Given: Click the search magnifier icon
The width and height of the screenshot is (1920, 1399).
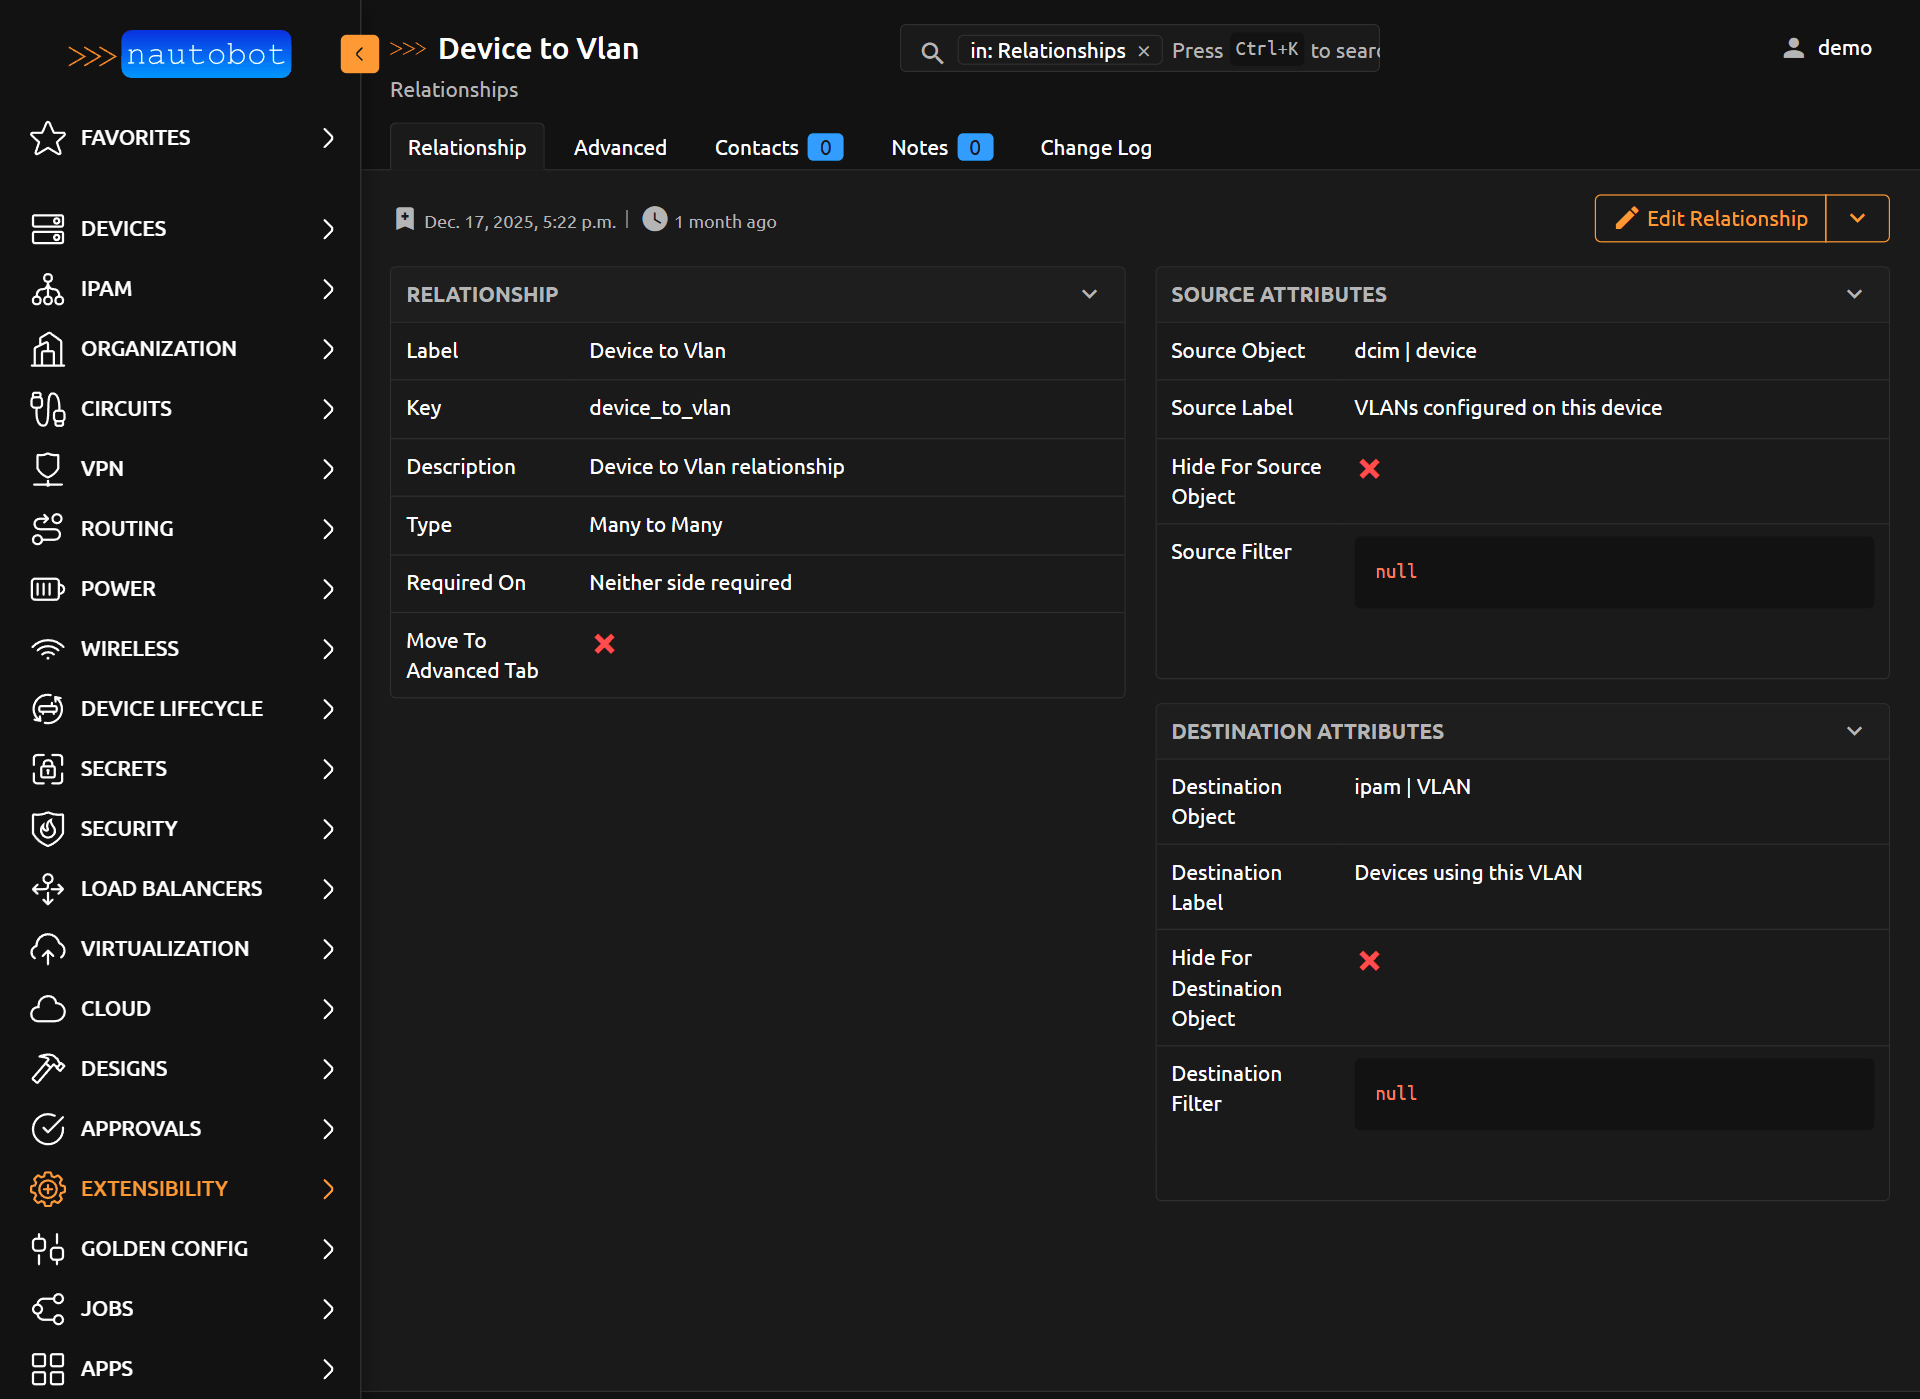Looking at the screenshot, I should click(931, 52).
